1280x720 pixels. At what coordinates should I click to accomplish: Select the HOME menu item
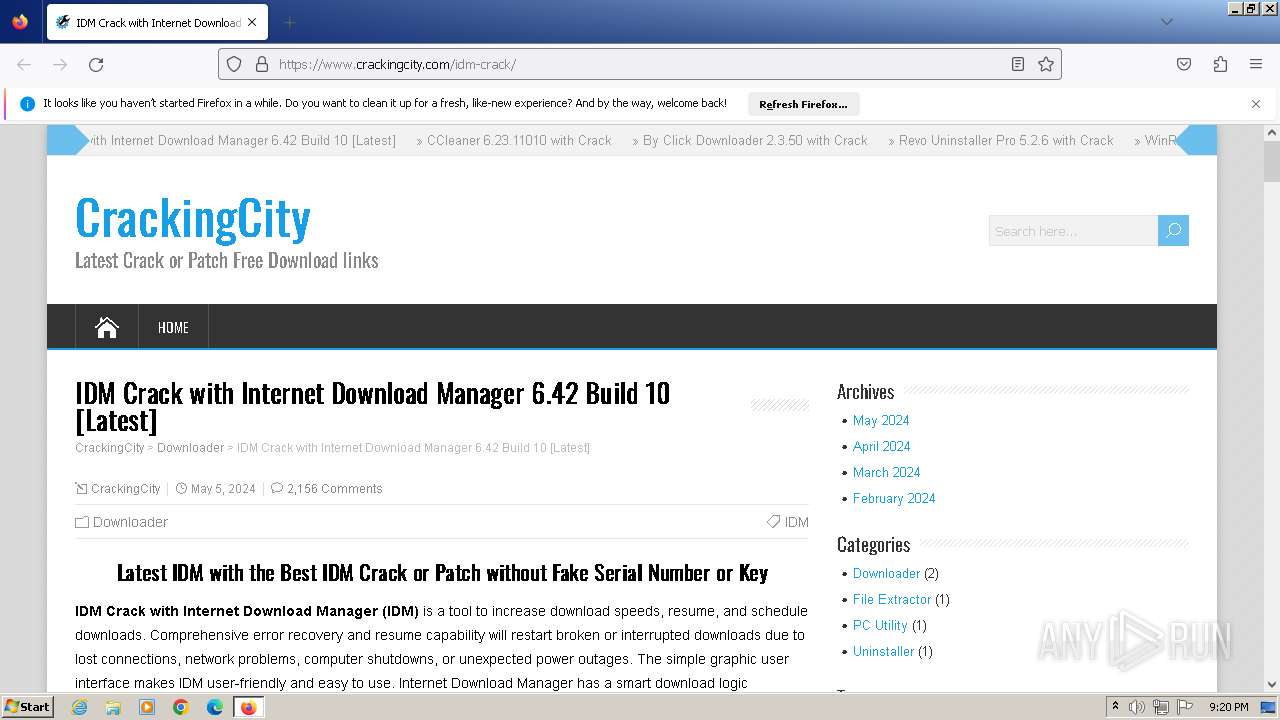tap(173, 327)
